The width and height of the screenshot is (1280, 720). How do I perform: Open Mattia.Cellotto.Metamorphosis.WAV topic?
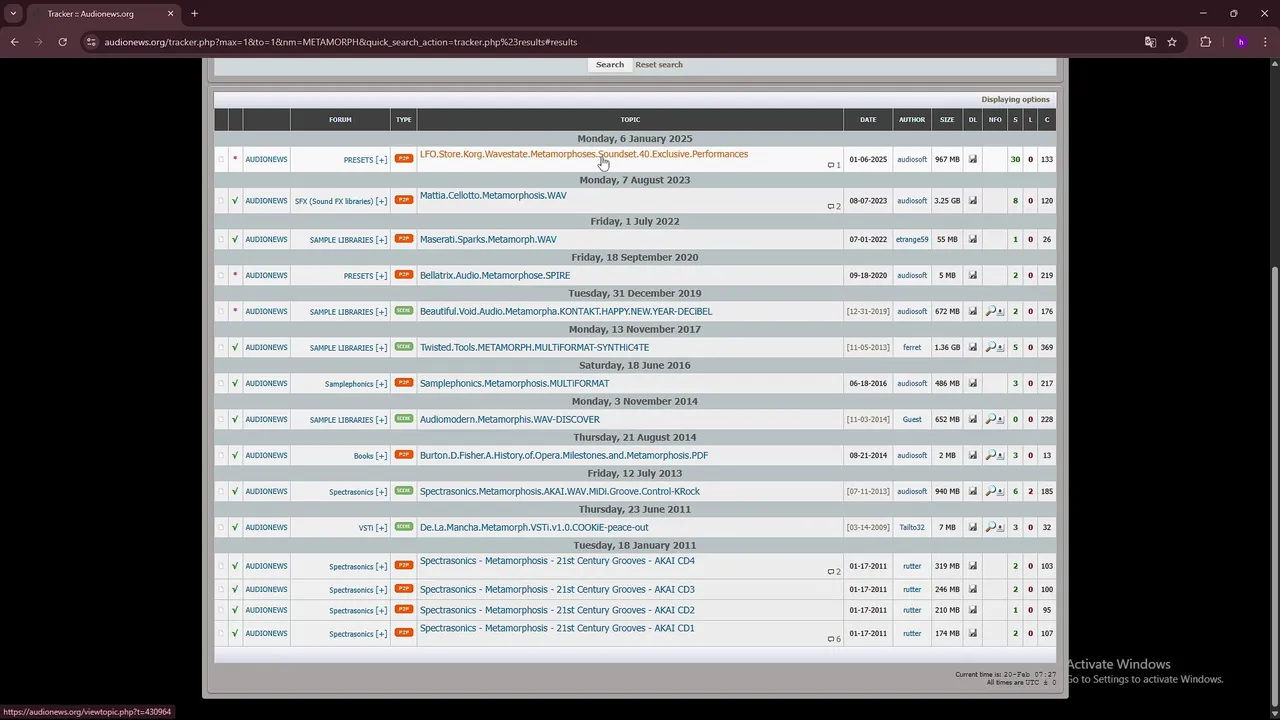[x=493, y=195]
